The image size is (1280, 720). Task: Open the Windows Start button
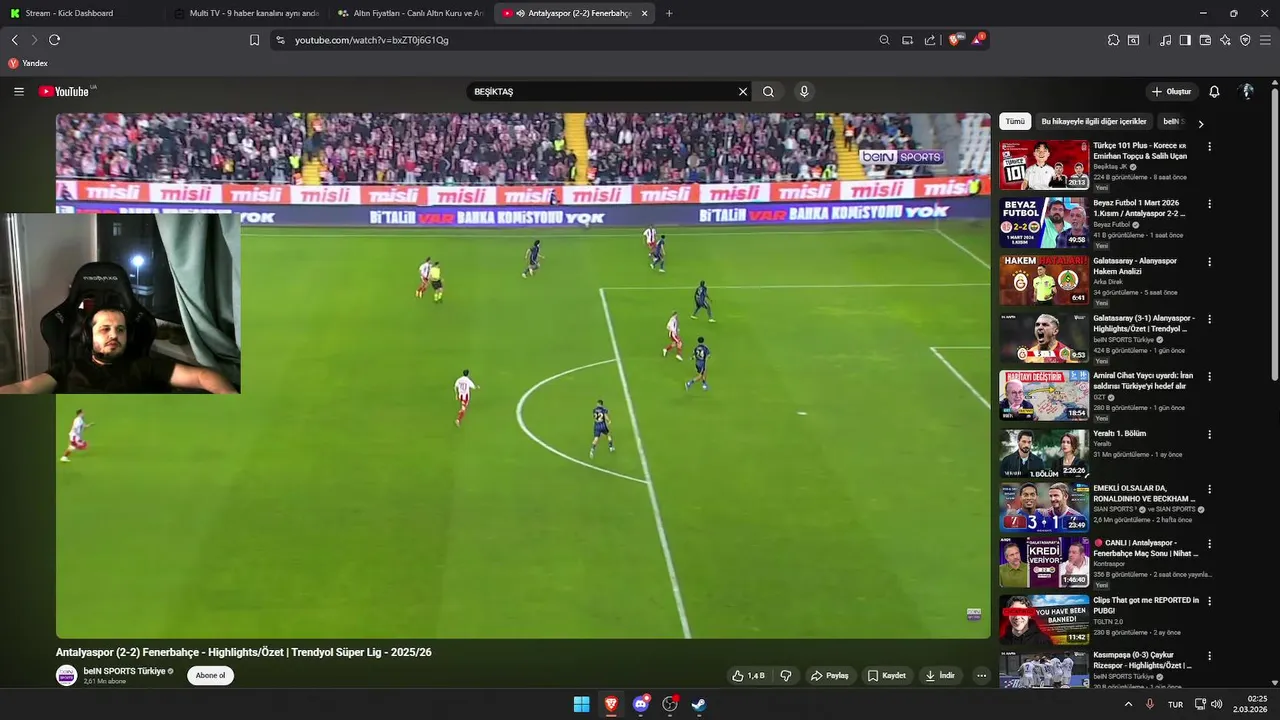pos(581,704)
